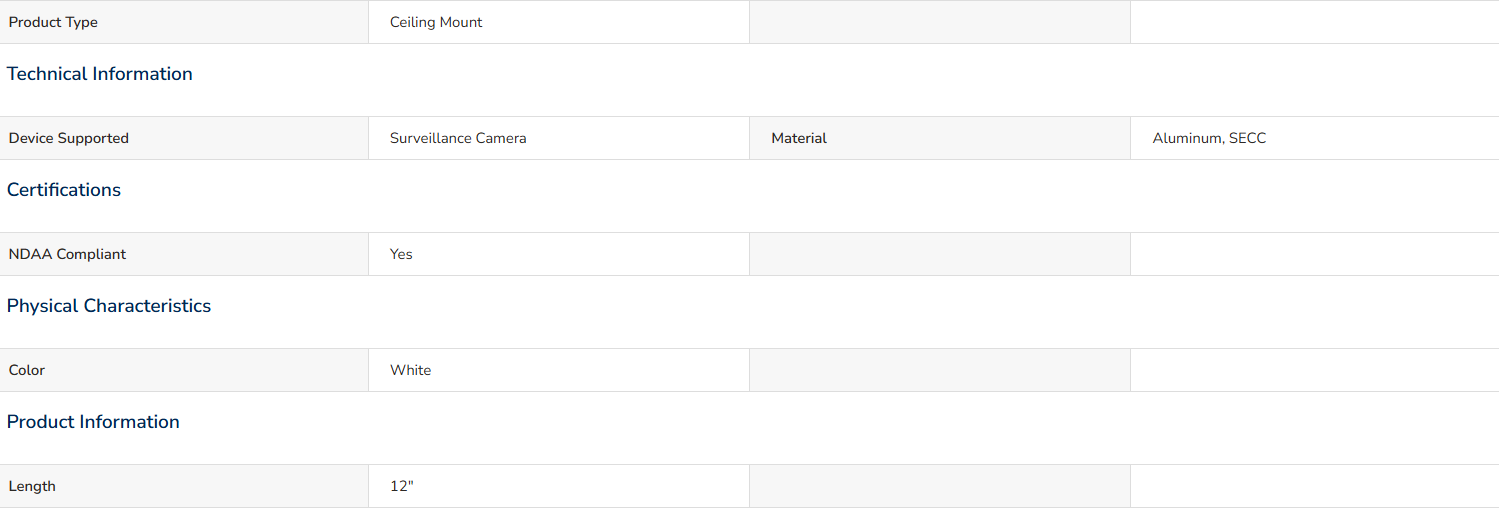Click the Product Type label cell
Screen dimensions: 1499x508
(x=53, y=22)
